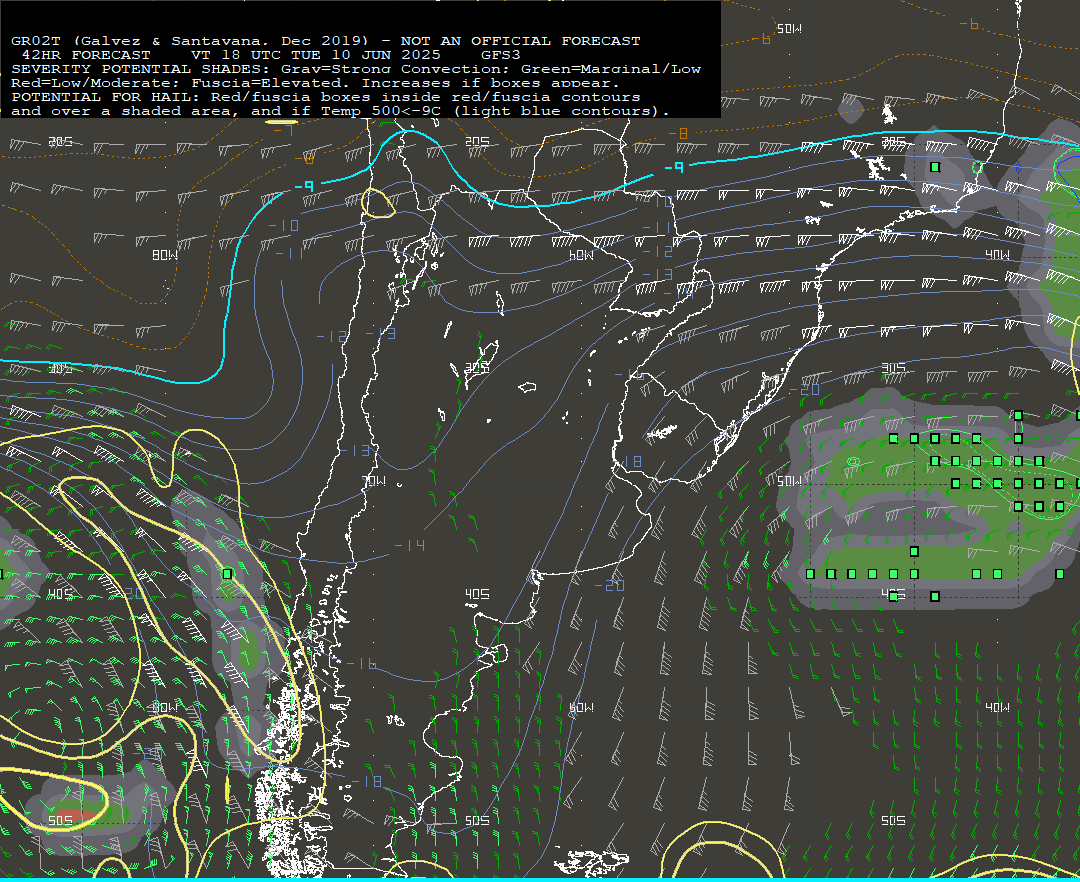Click the green circle marker on Brazil's coast
1080x882 pixels.
[977, 167]
